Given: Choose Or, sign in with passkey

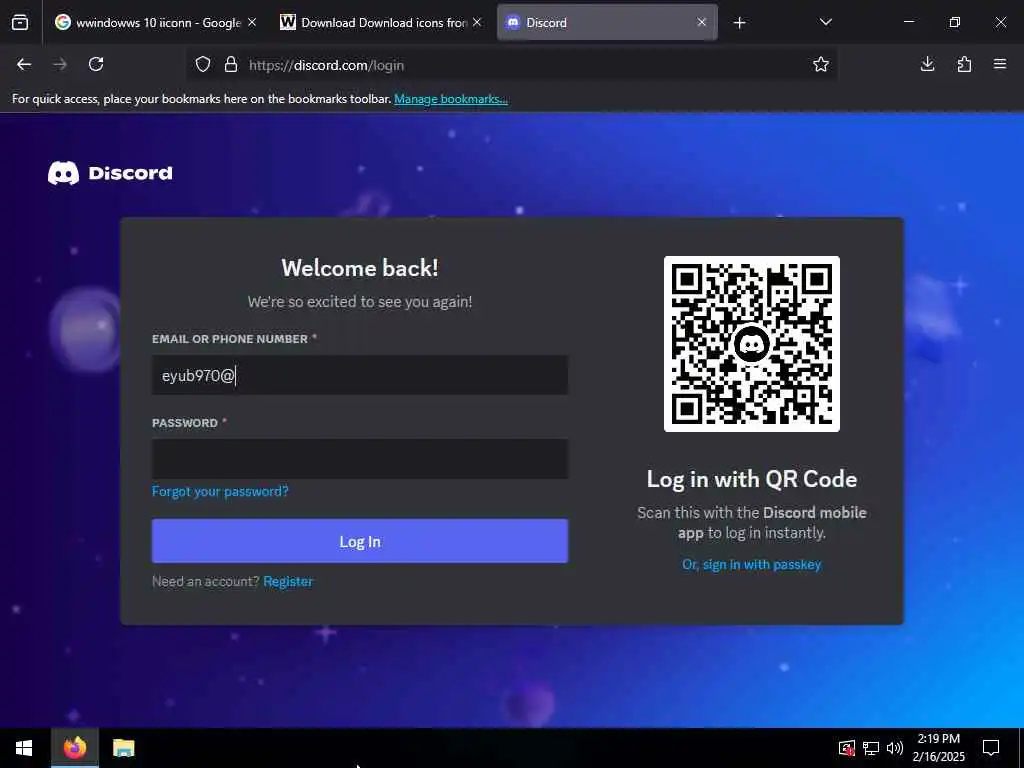Looking at the screenshot, I should click(x=752, y=564).
